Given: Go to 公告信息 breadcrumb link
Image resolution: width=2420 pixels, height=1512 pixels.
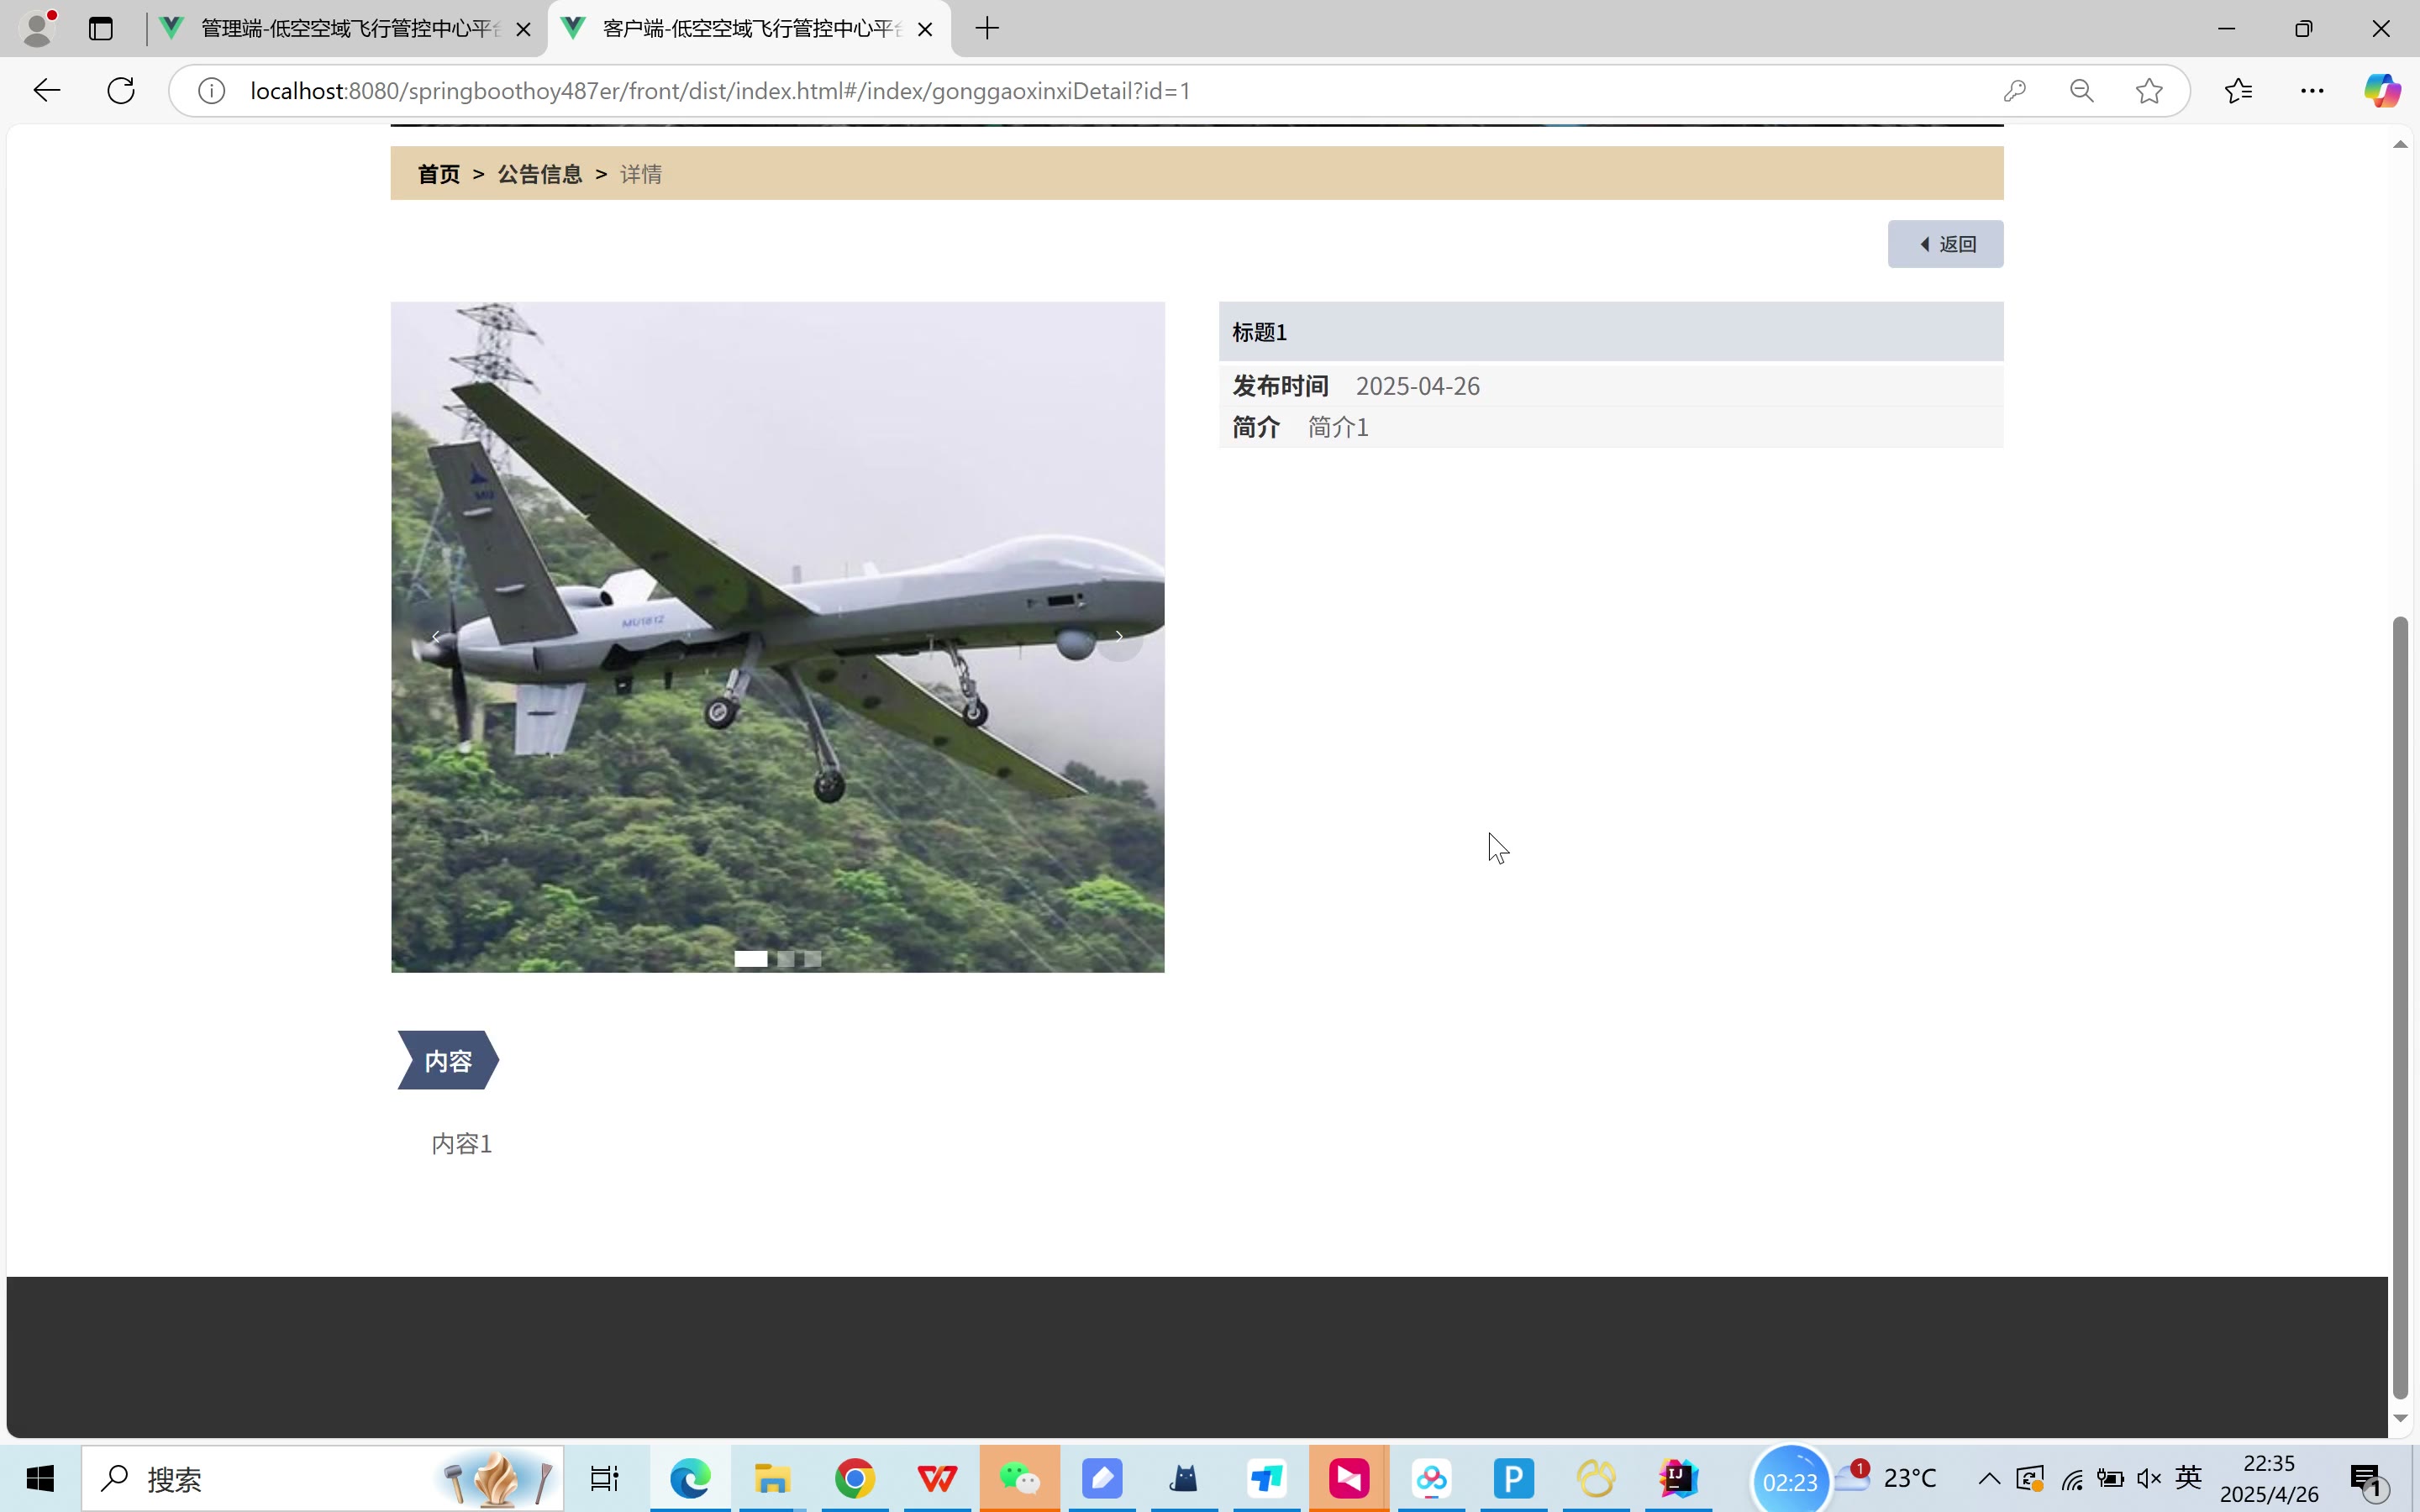Looking at the screenshot, I should coord(539,174).
